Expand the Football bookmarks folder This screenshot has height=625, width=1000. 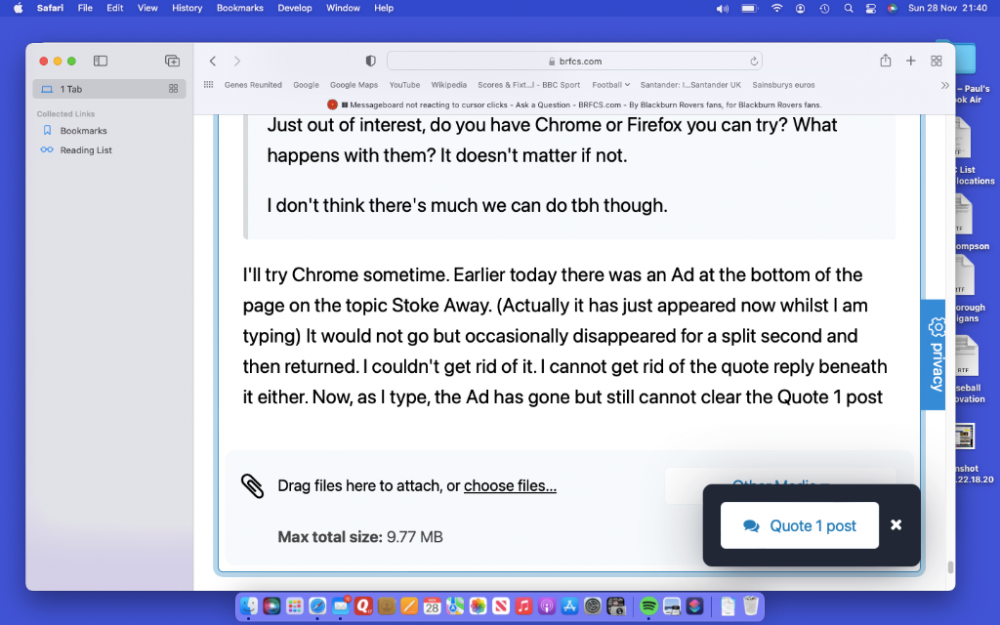point(610,85)
